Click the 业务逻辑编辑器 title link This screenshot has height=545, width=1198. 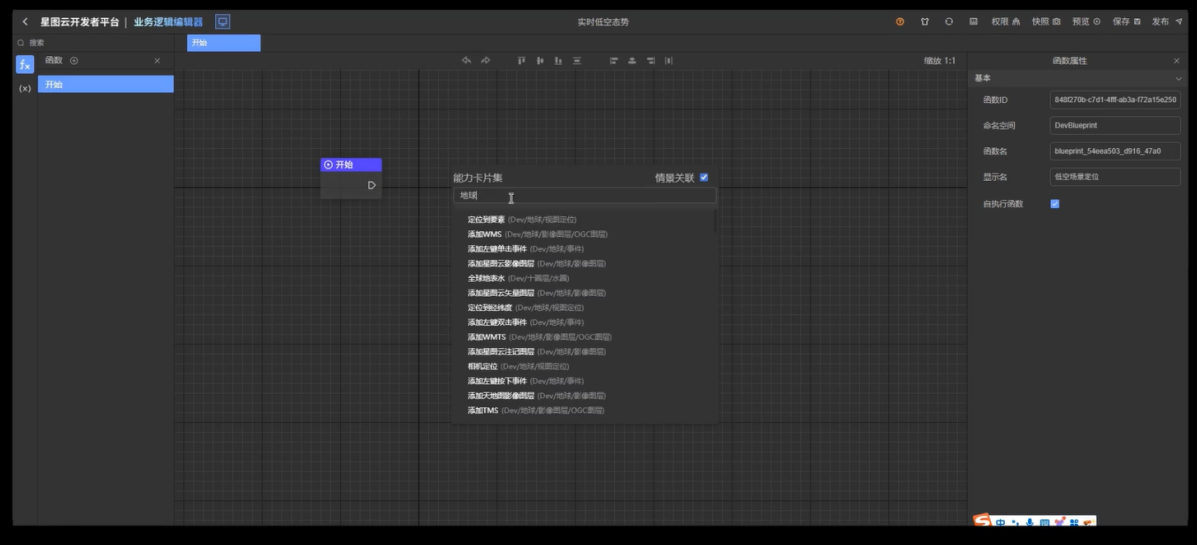pos(168,22)
